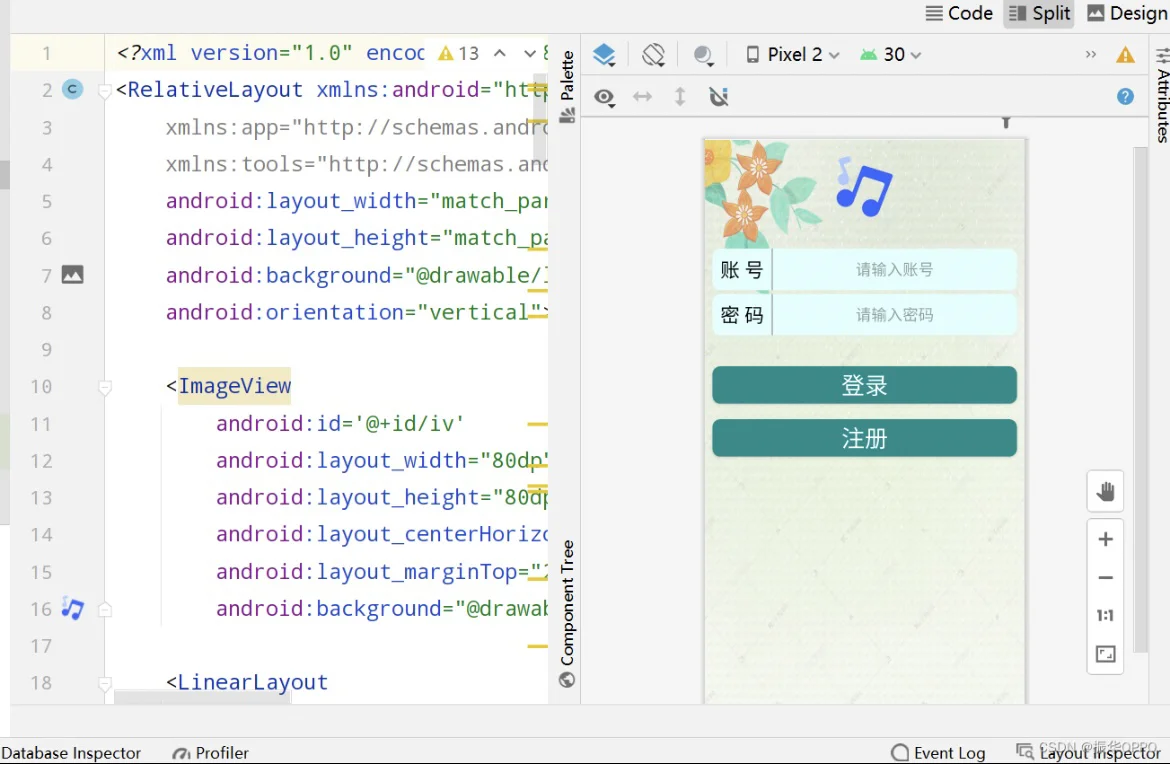Click the blue help question mark
1170x764 pixels.
click(x=1125, y=97)
